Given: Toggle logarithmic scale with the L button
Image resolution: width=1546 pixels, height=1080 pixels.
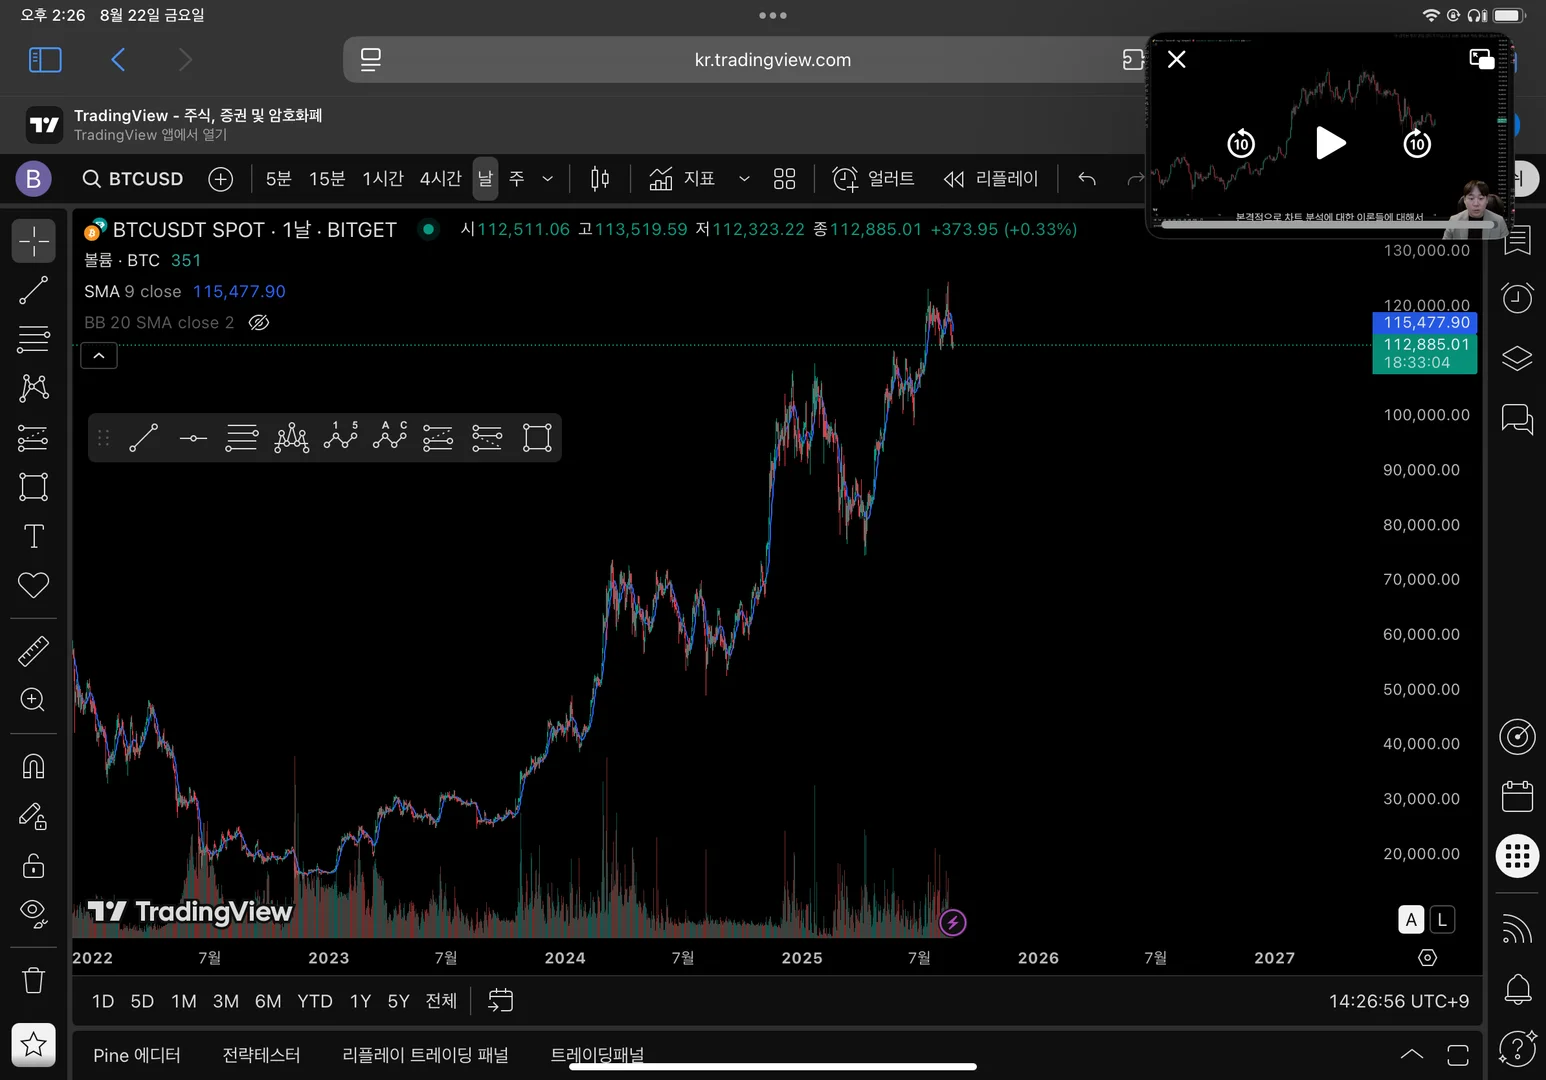Looking at the screenshot, I should click(x=1442, y=920).
